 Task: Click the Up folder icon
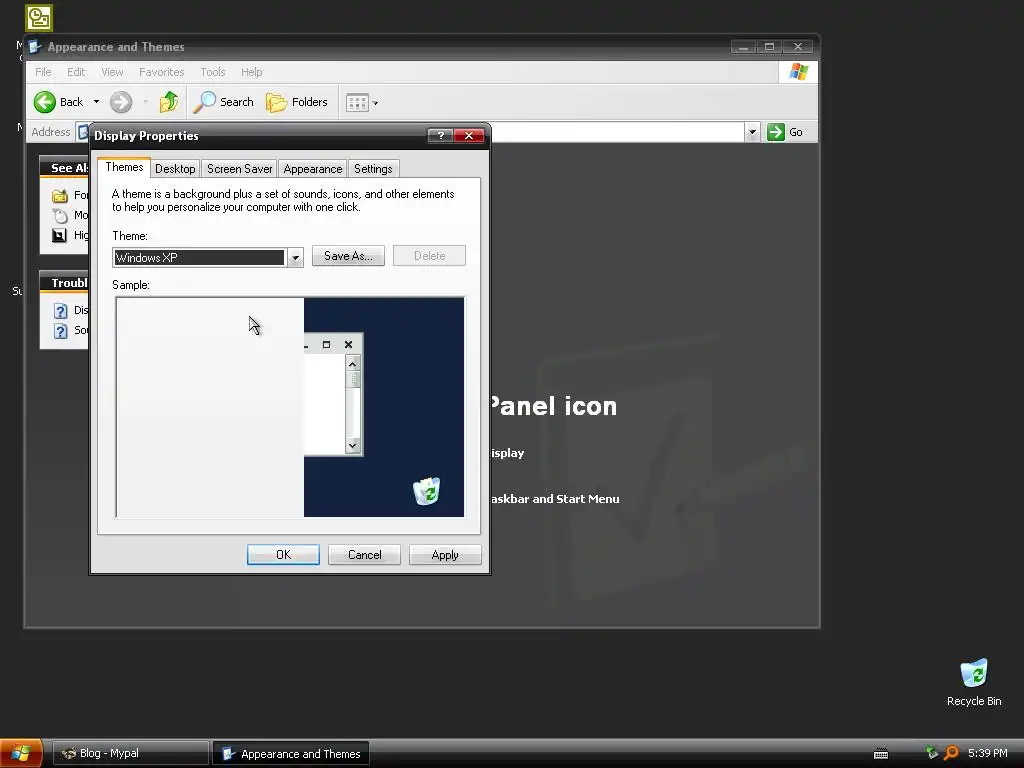168,102
